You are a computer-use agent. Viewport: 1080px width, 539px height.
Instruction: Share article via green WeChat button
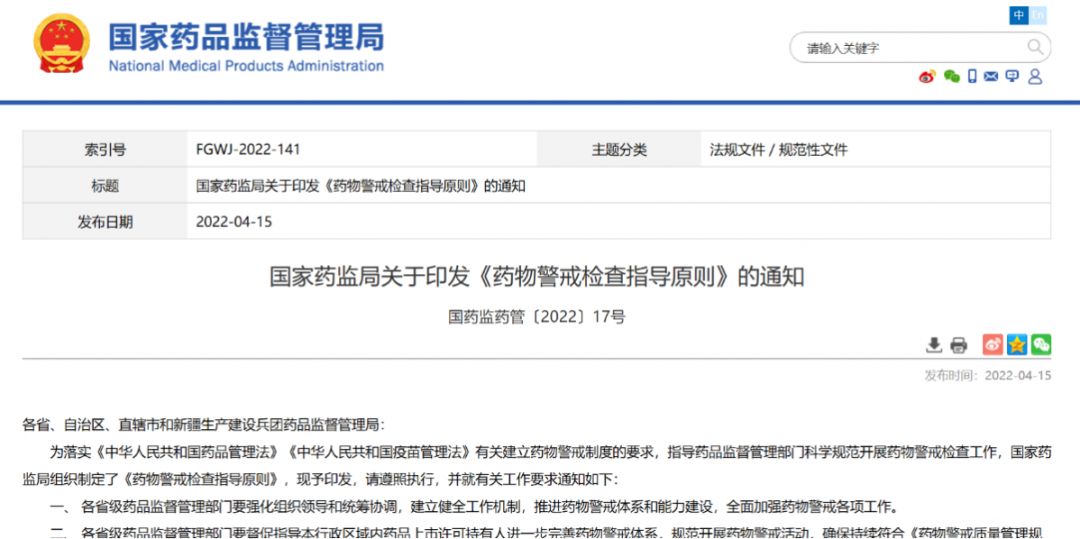point(1041,345)
